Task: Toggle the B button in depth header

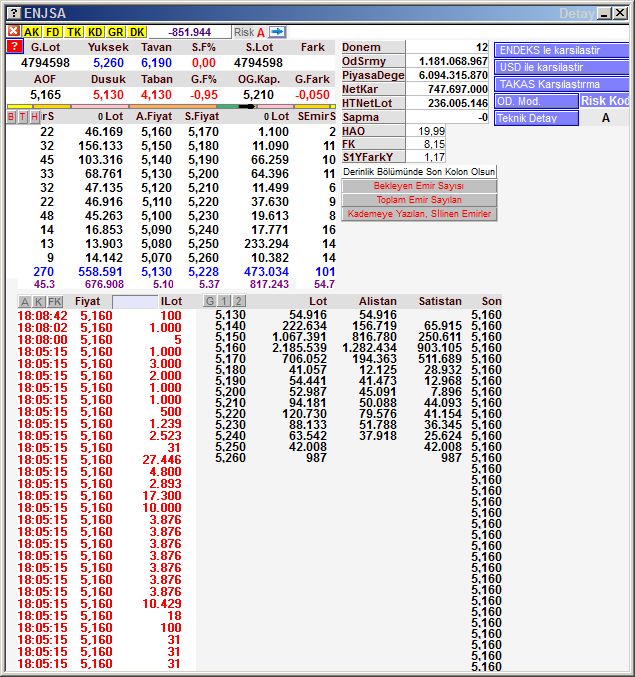Action: point(11,117)
